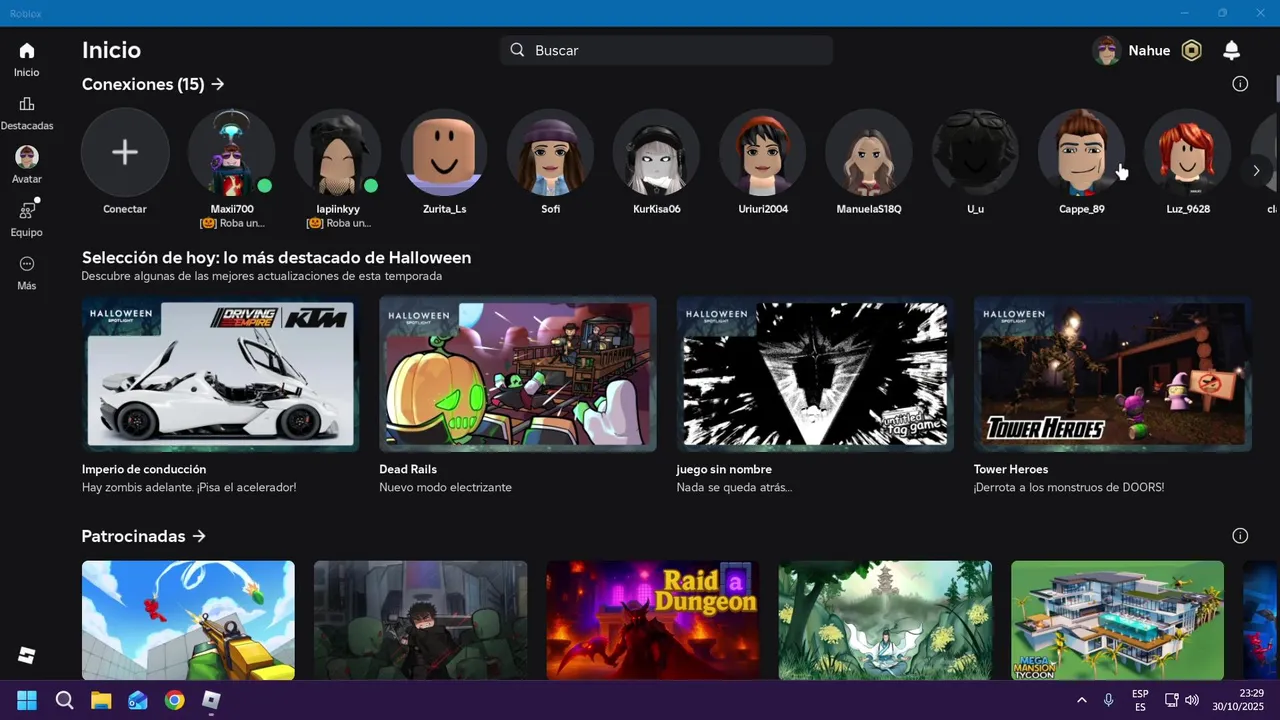Open Windows taskbar search

[64, 700]
